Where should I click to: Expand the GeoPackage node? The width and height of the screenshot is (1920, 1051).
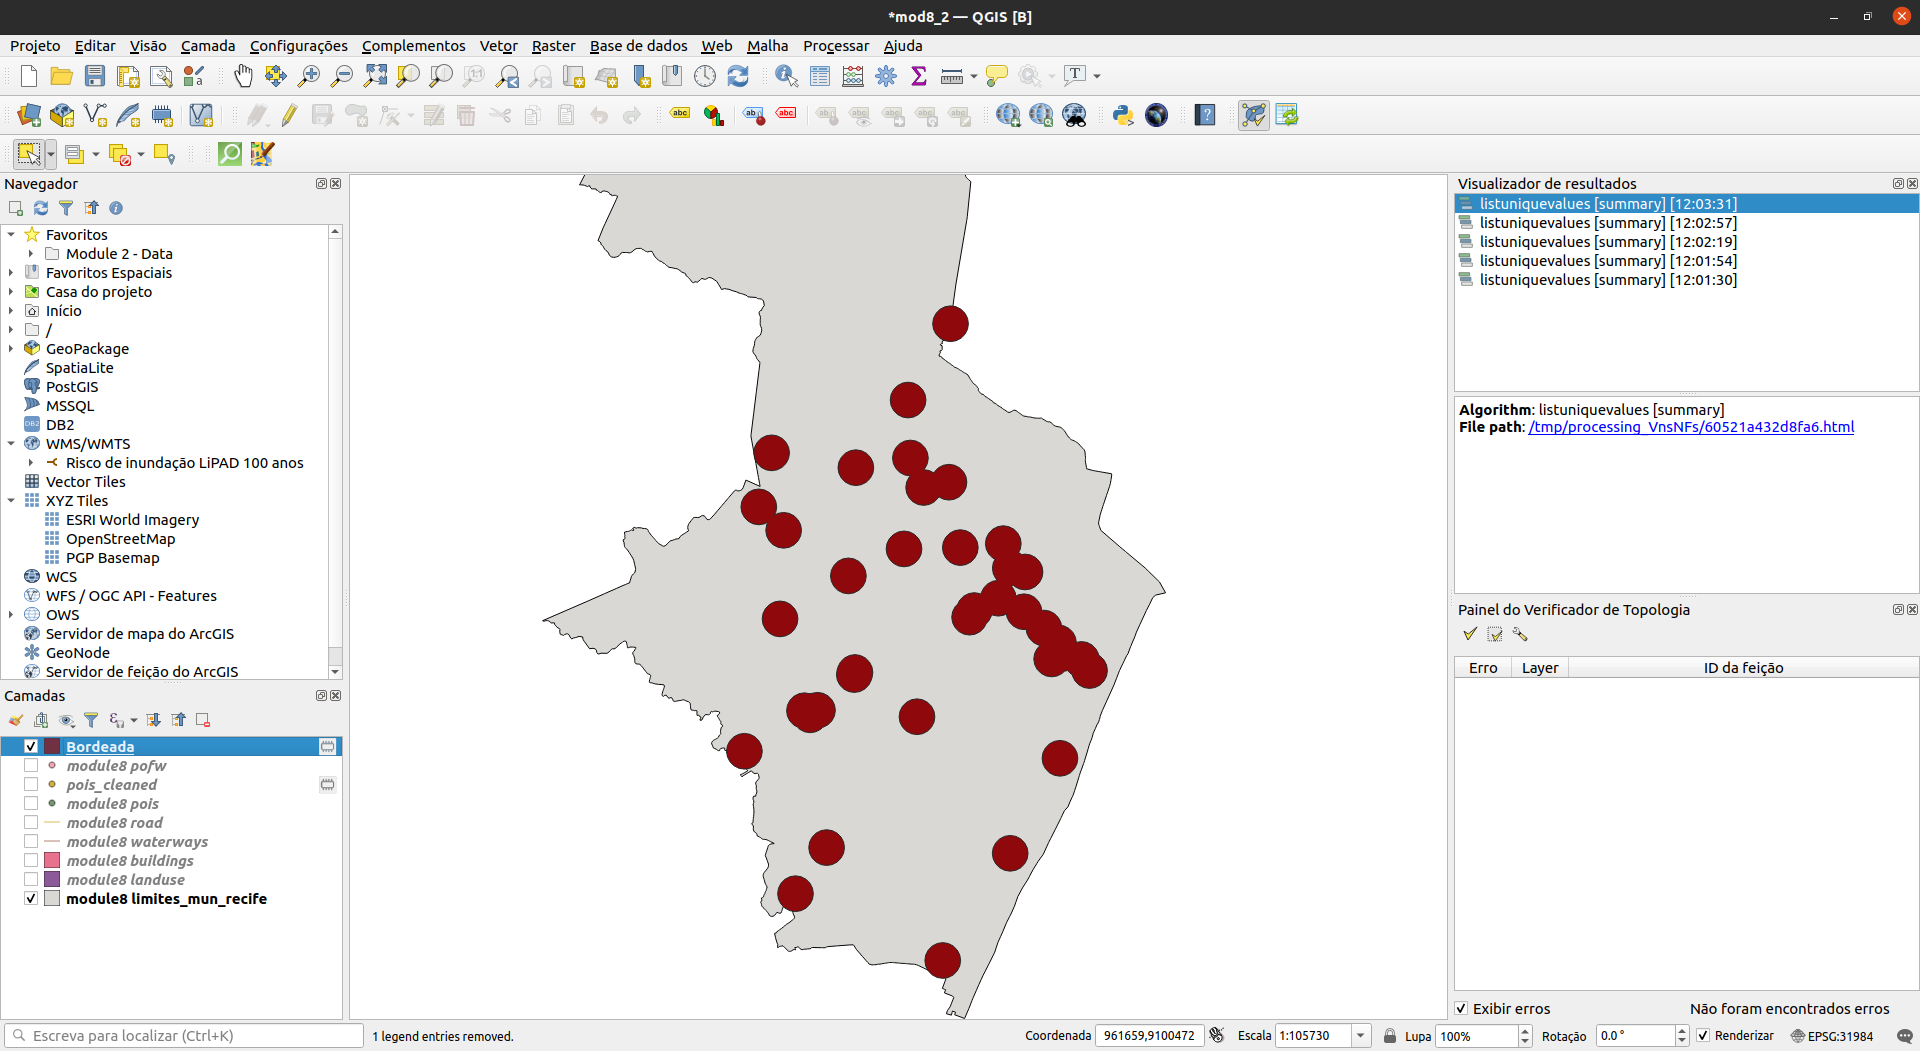pyautogui.click(x=11, y=349)
